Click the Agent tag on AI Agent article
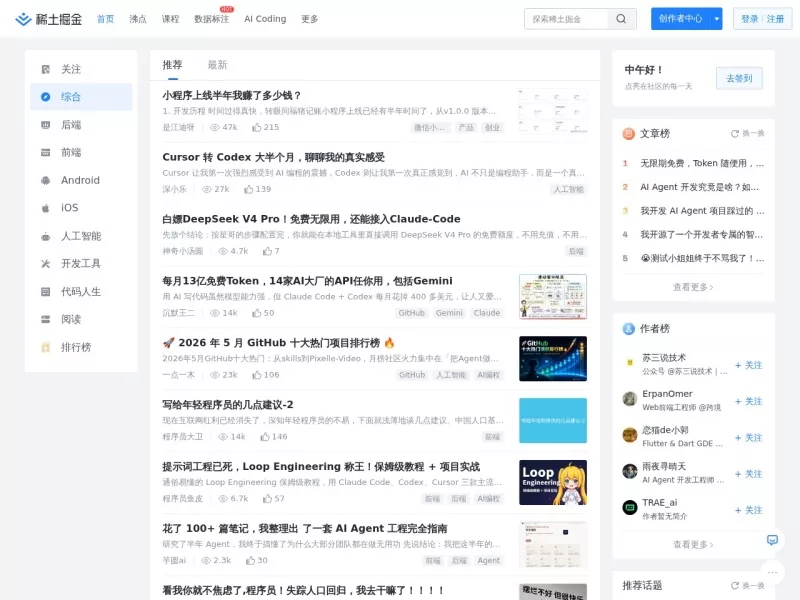 click(488, 560)
